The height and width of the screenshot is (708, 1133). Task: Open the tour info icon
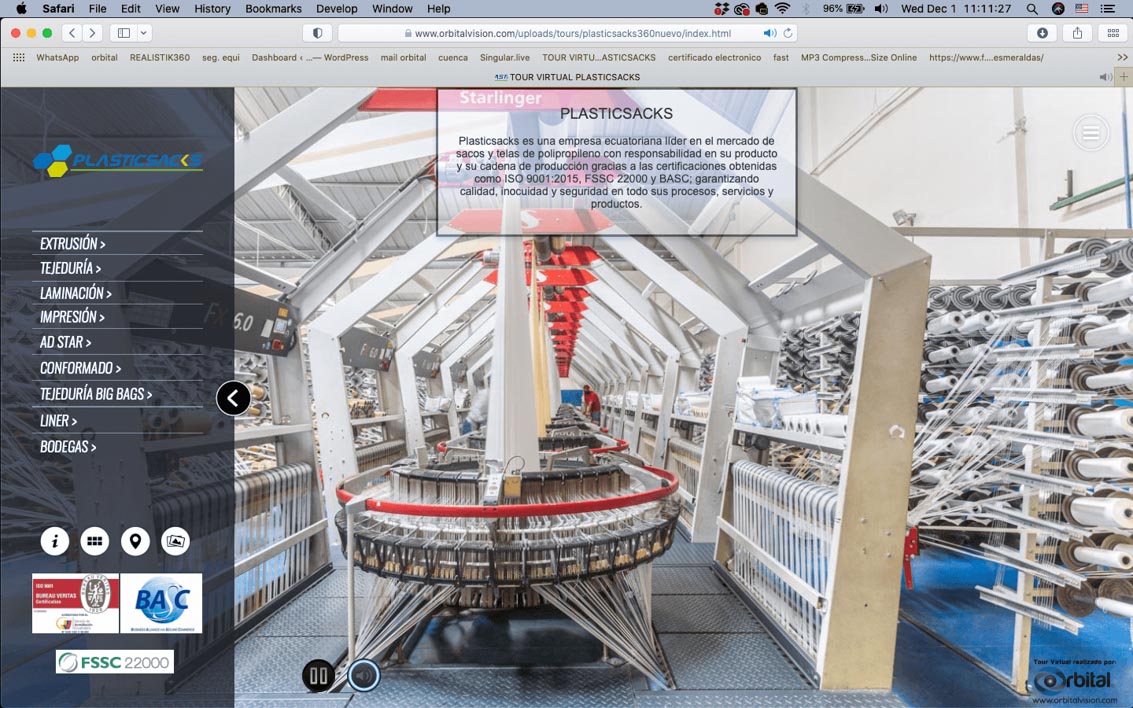(54, 541)
